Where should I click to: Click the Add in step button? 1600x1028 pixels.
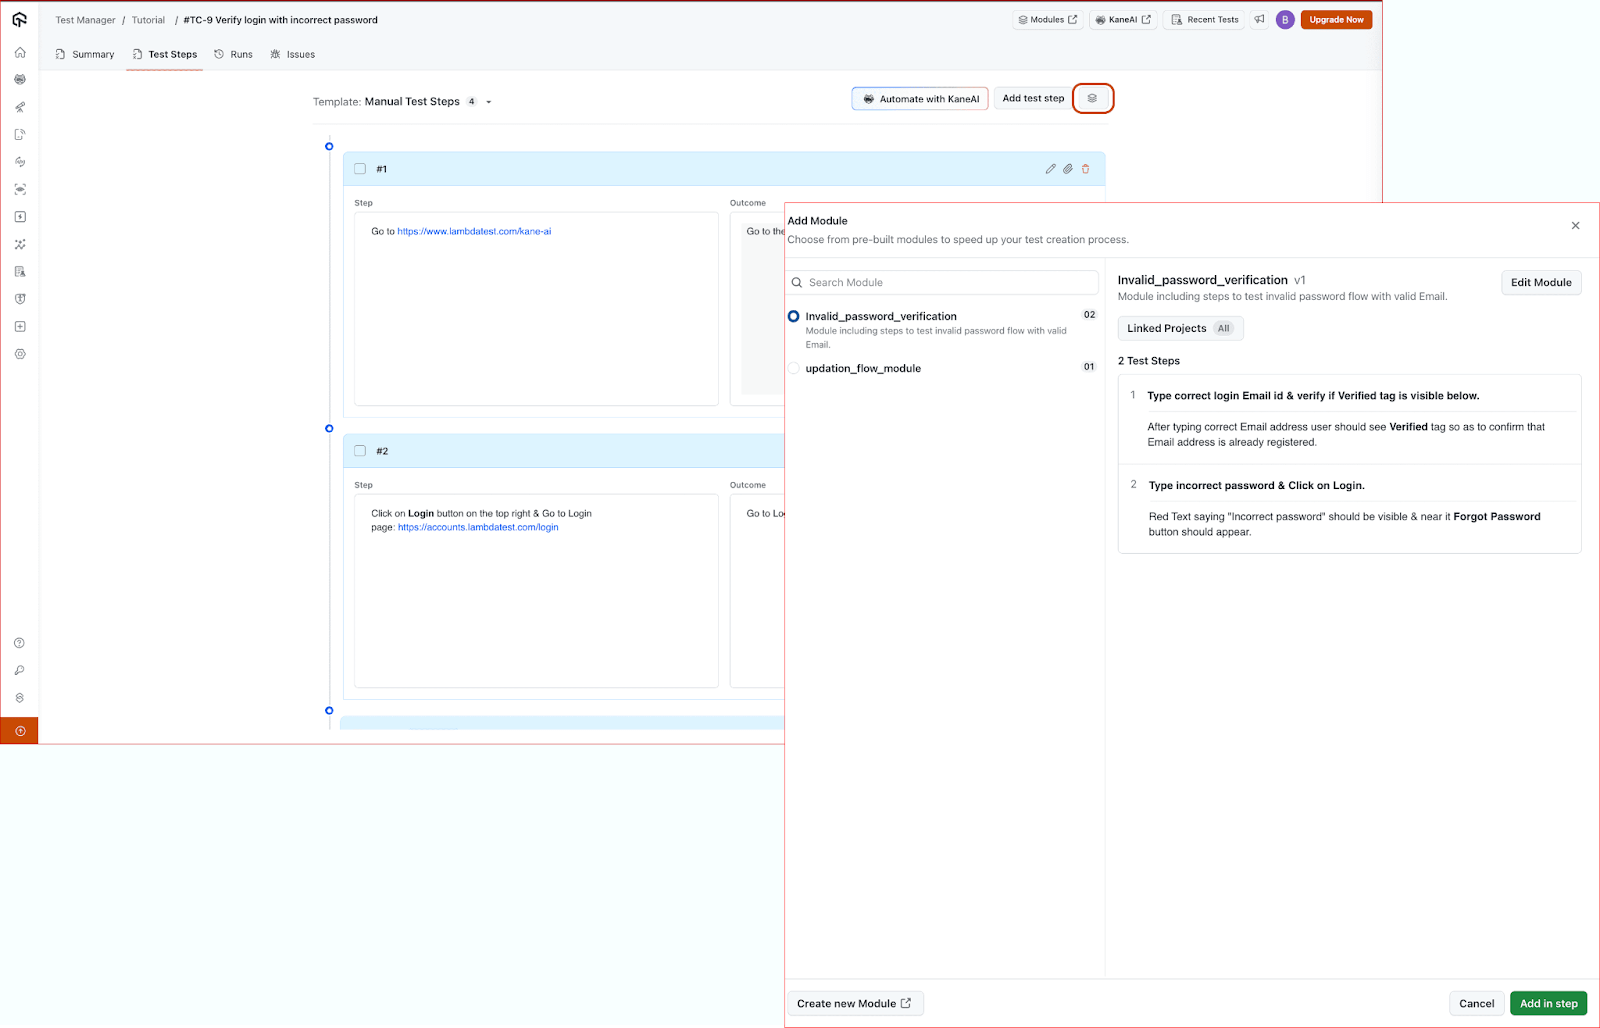(1548, 1003)
